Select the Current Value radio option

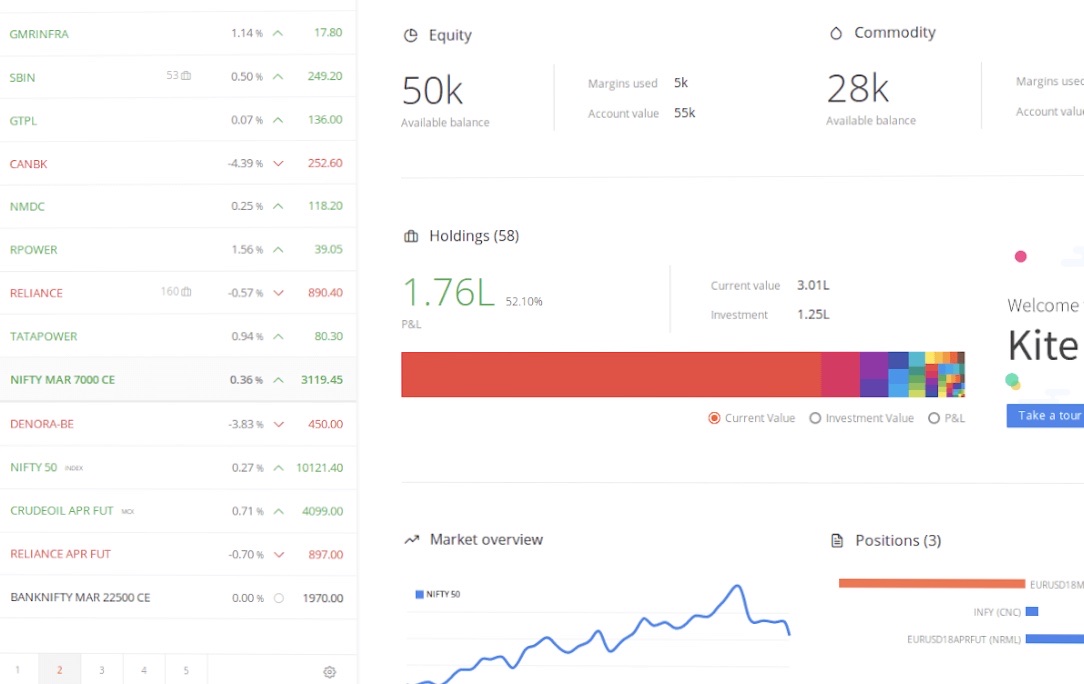tap(714, 418)
